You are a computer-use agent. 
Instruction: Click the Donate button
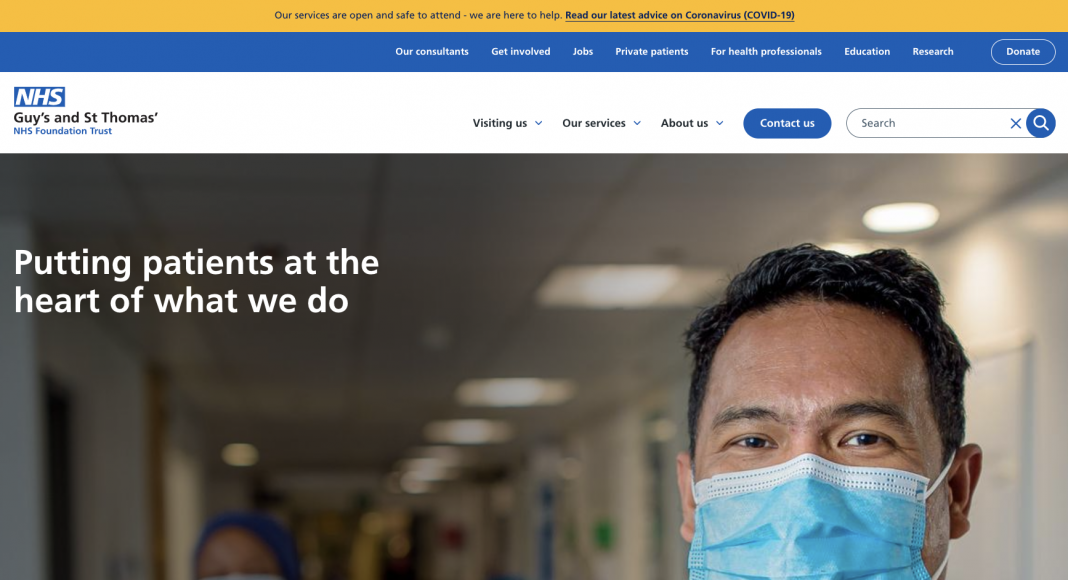coord(1023,52)
